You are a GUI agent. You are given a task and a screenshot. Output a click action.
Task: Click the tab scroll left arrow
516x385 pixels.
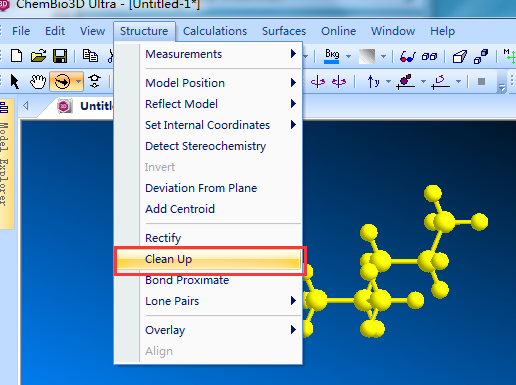26,106
